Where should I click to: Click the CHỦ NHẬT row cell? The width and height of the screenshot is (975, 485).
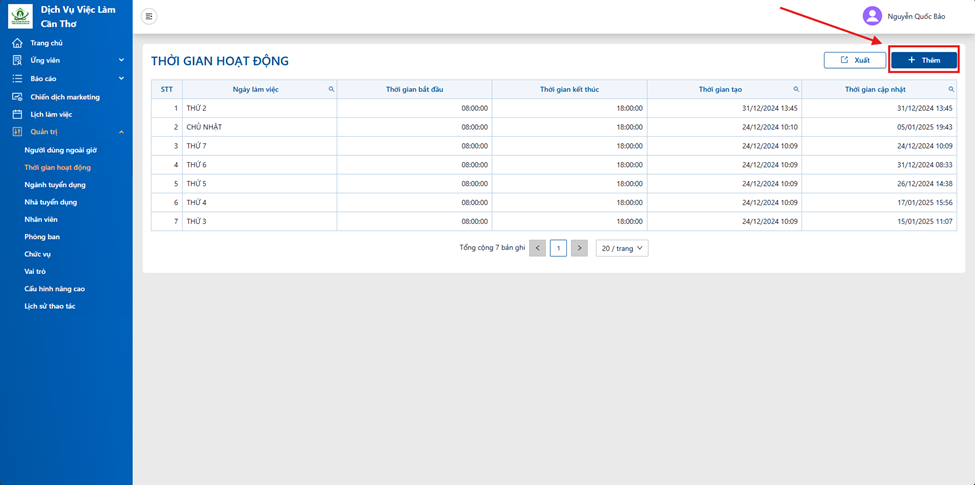point(260,127)
